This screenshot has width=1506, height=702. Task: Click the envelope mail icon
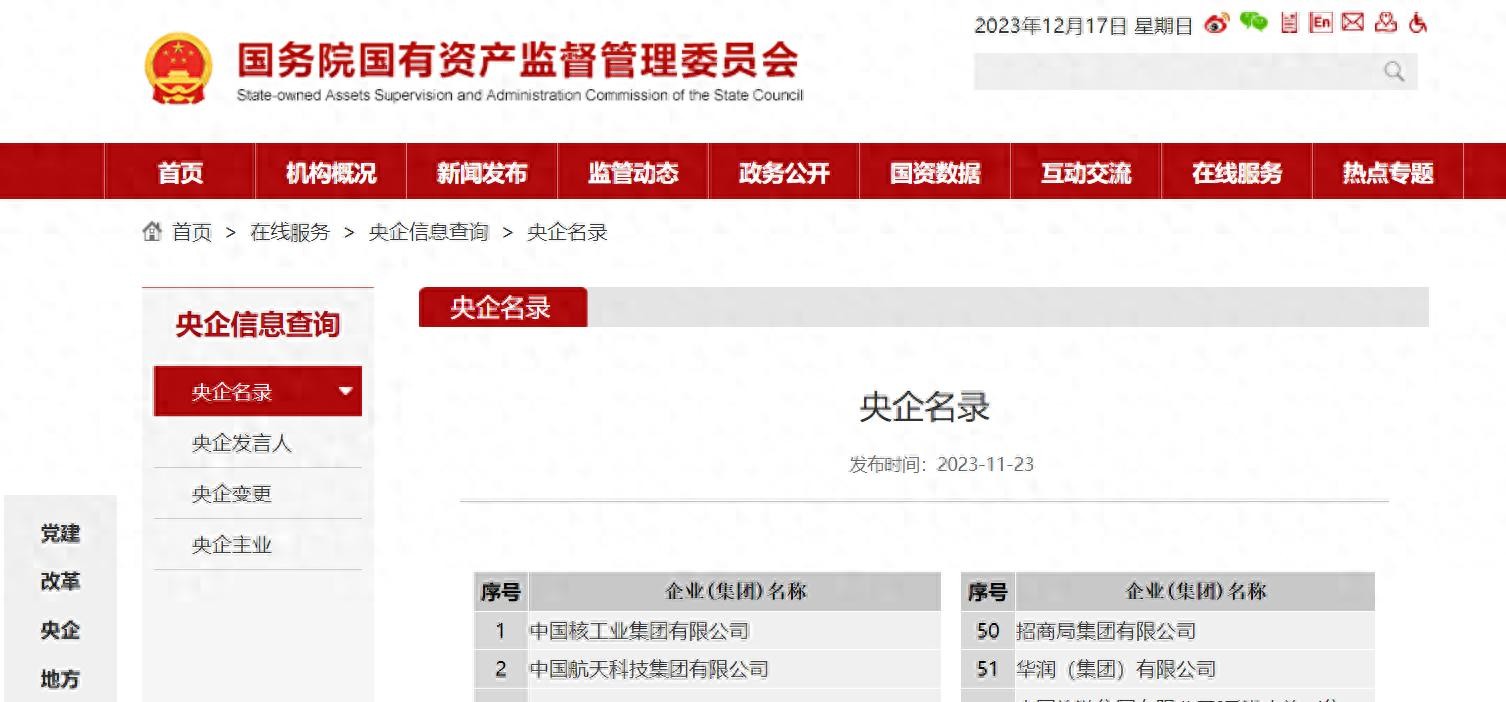click(1353, 23)
